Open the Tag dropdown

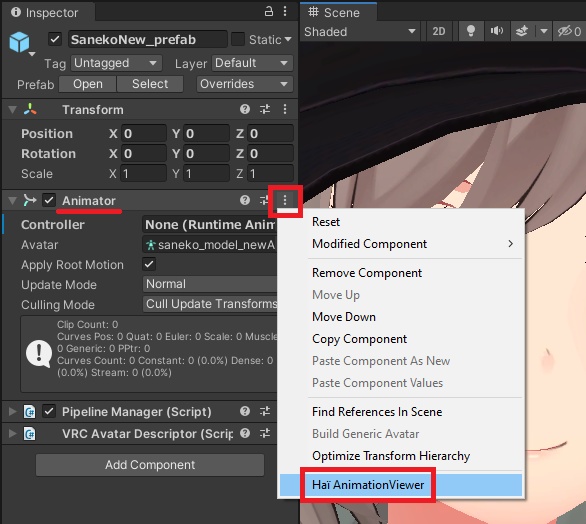[116, 63]
